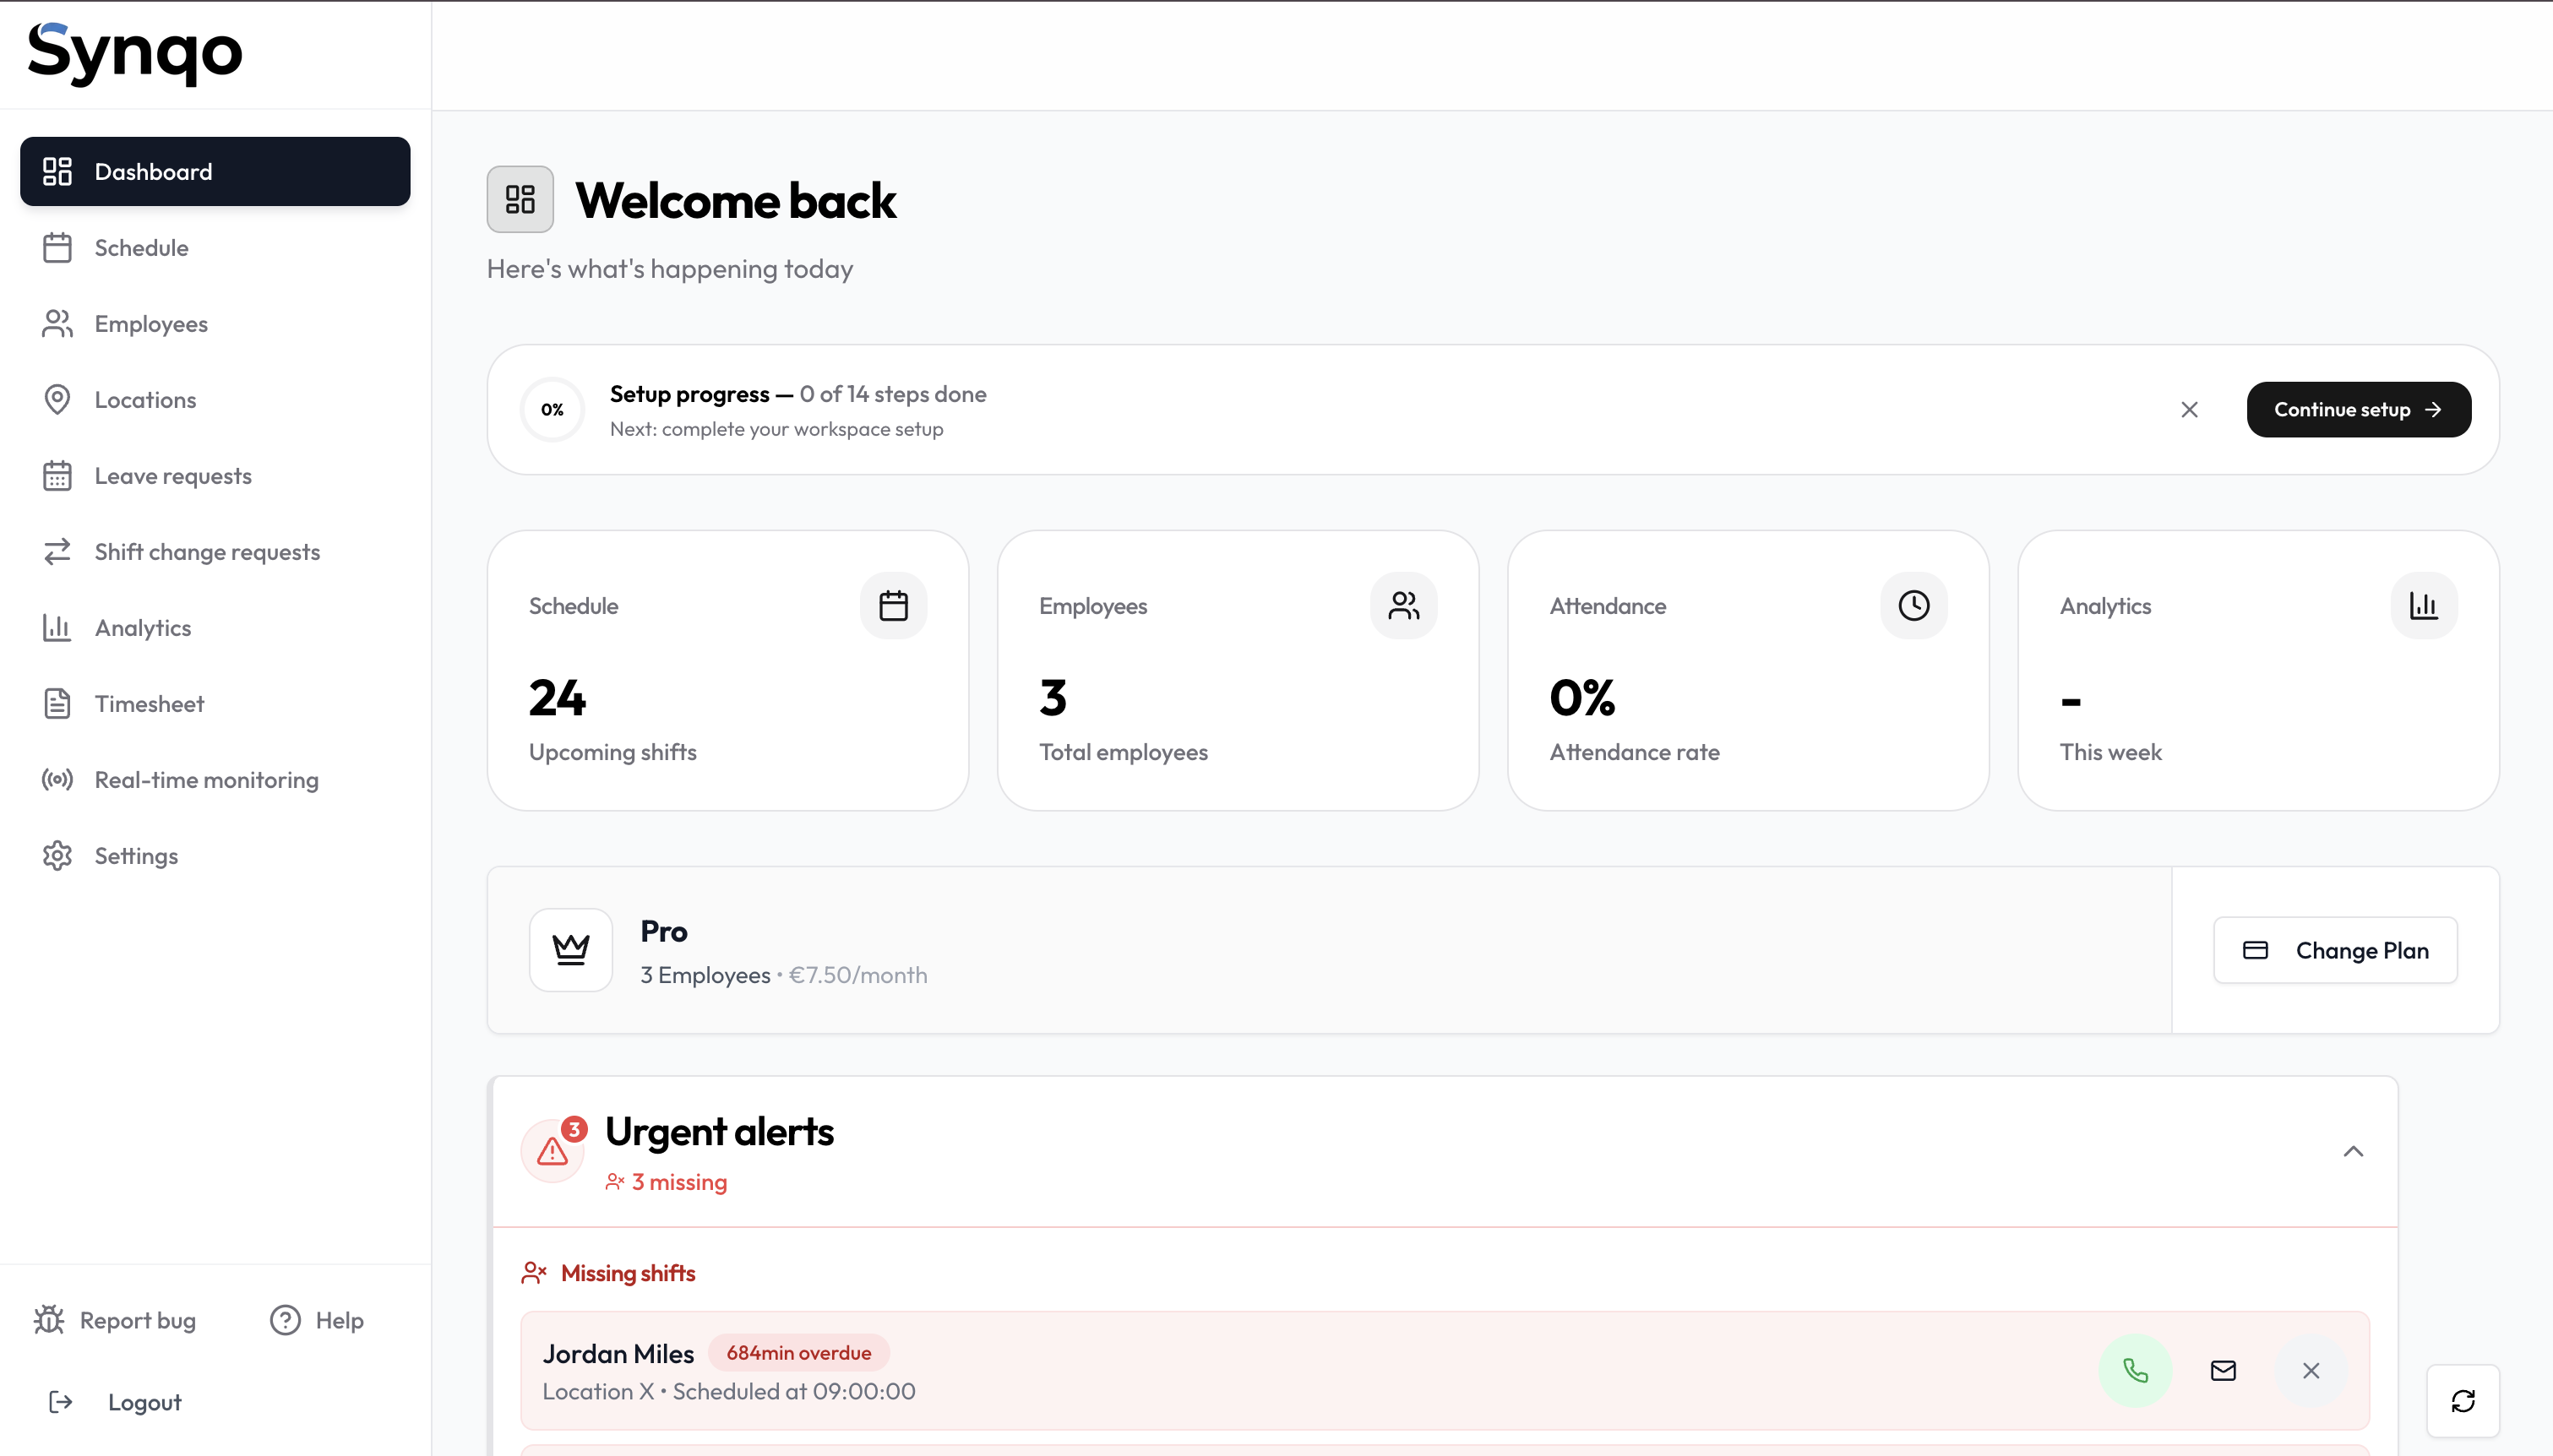Click the calendar icon in Schedule card
This screenshot has width=2553, height=1456.
893,606
